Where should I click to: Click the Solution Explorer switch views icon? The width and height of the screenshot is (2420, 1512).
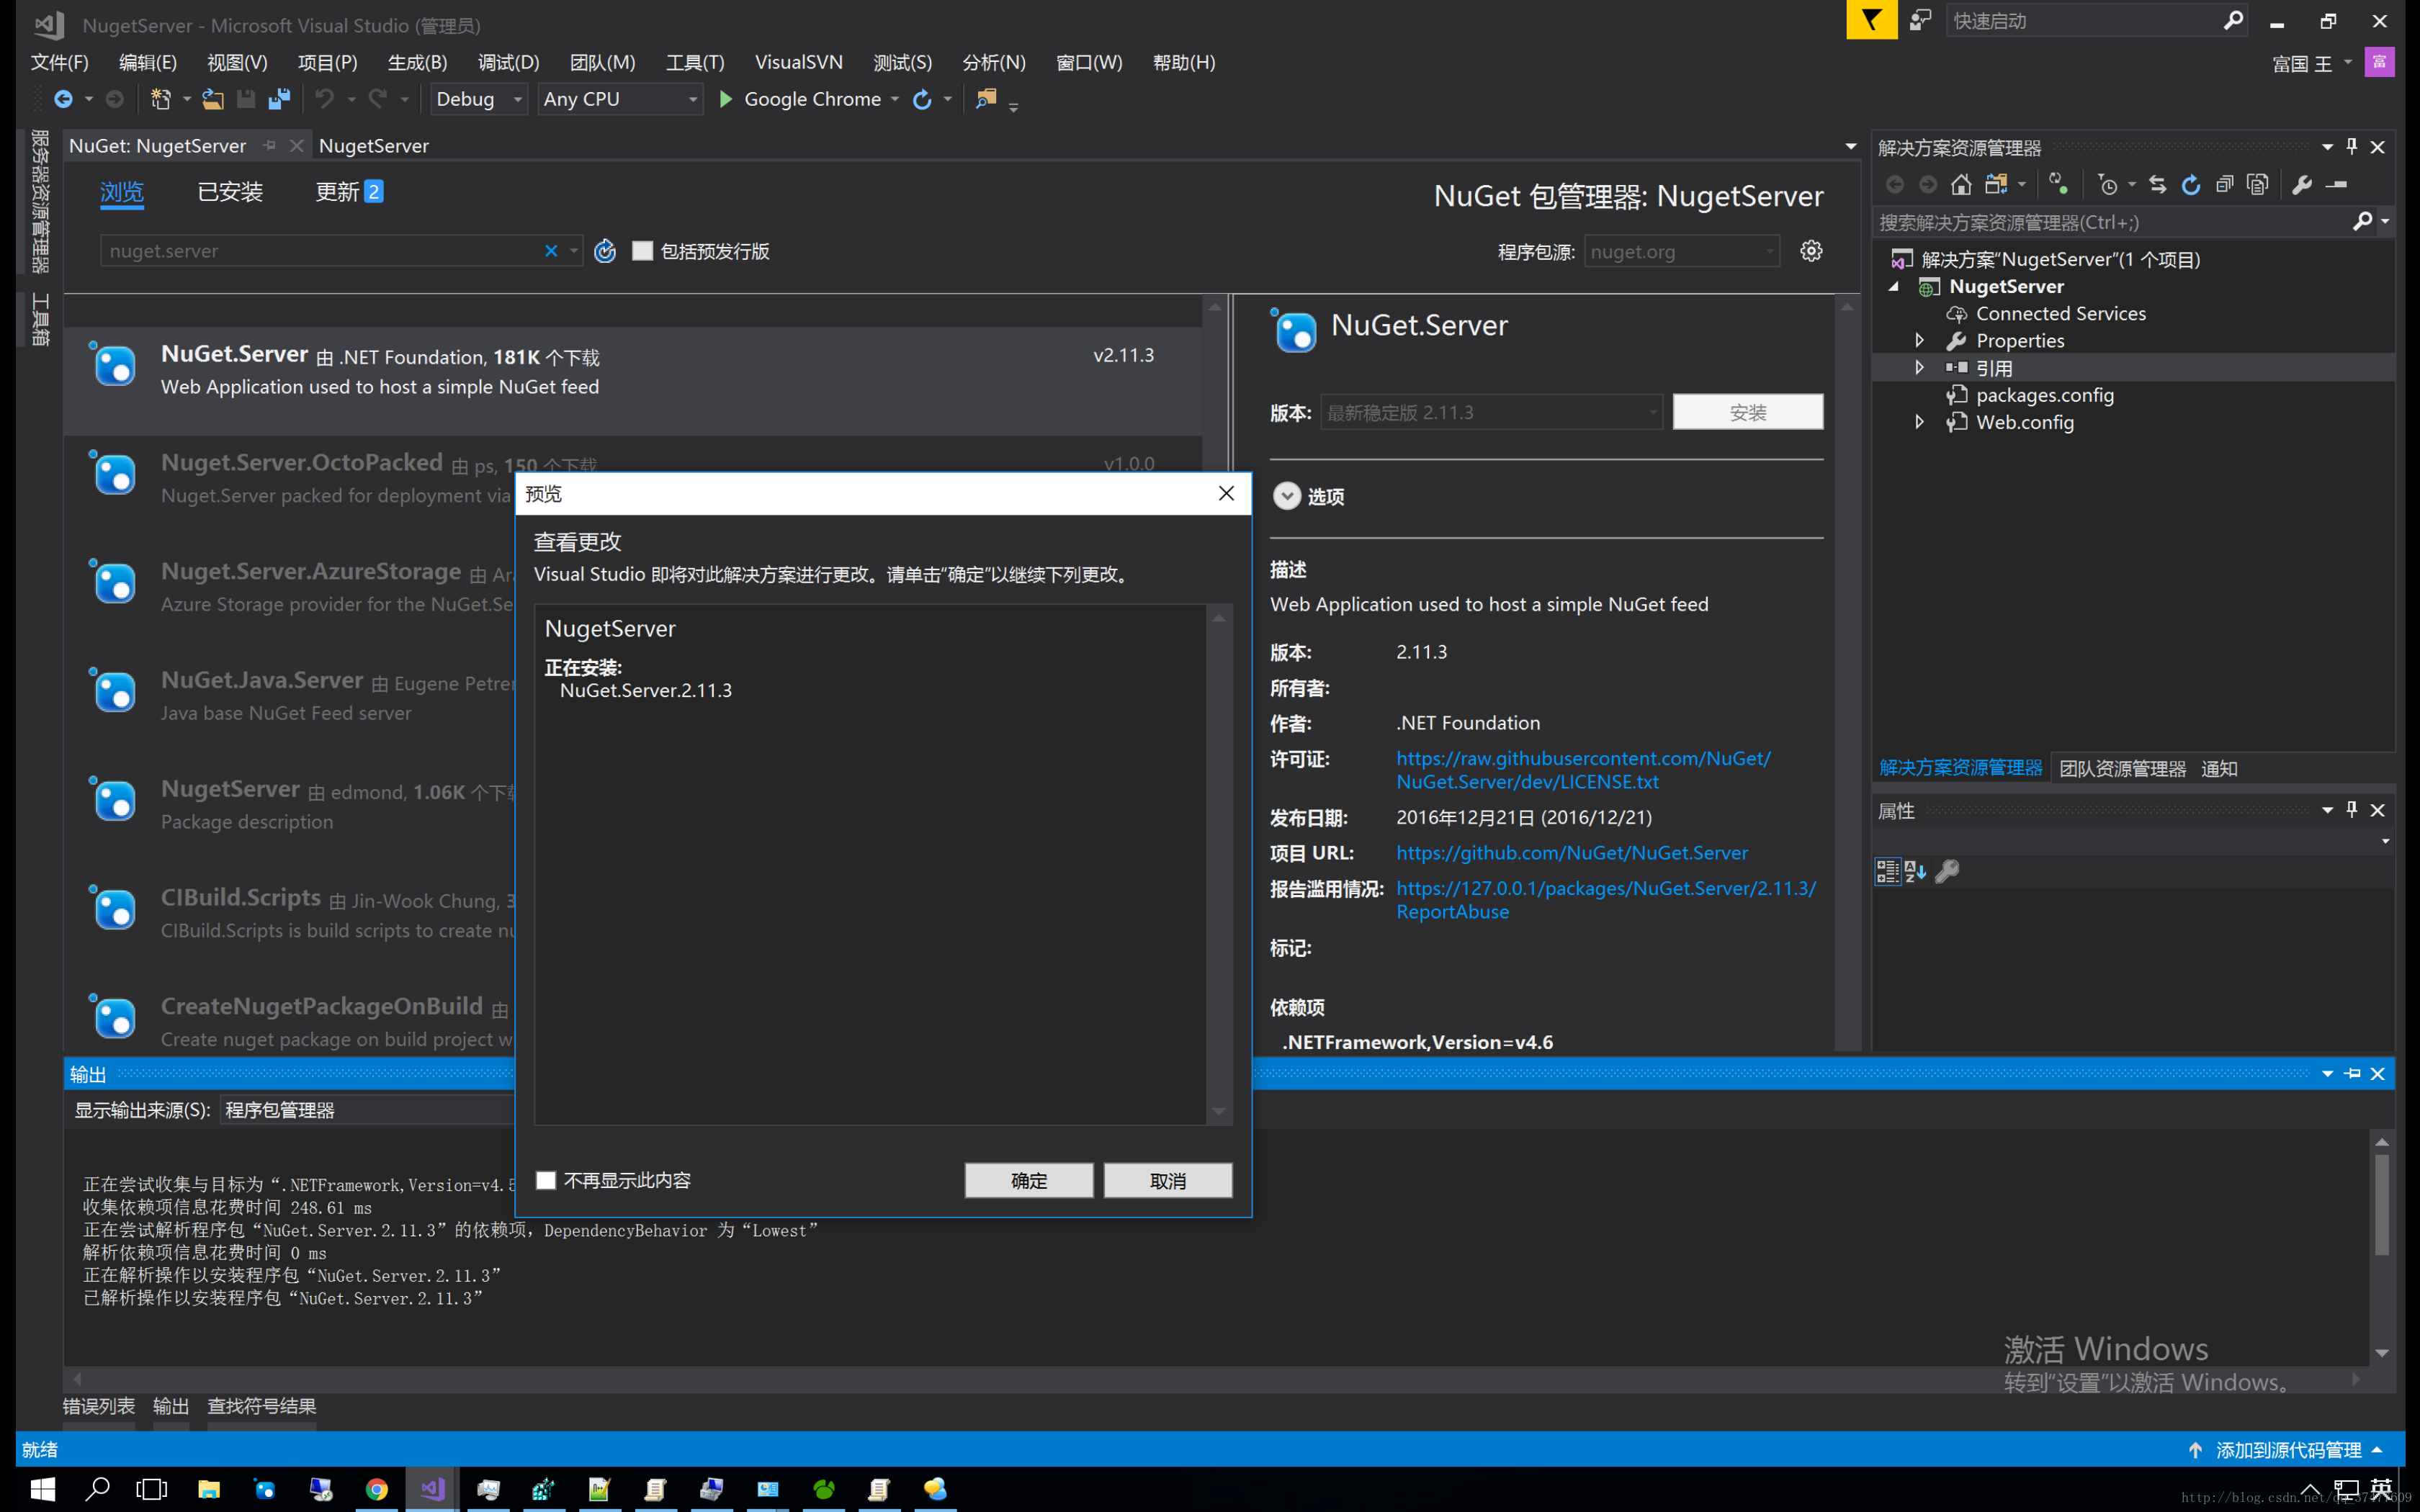1996,184
